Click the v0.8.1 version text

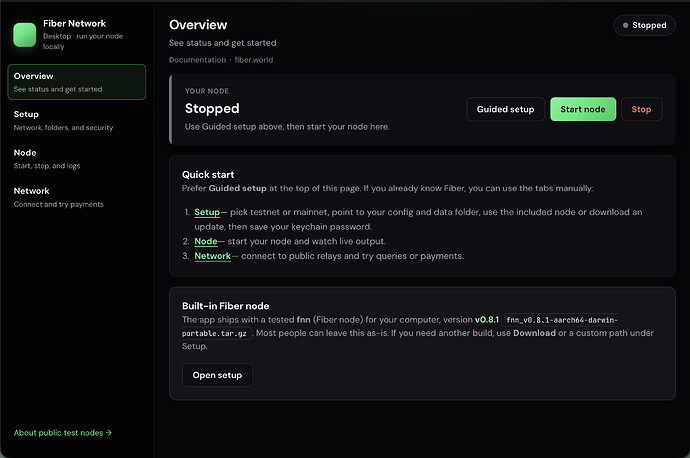click(x=487, y=320)
